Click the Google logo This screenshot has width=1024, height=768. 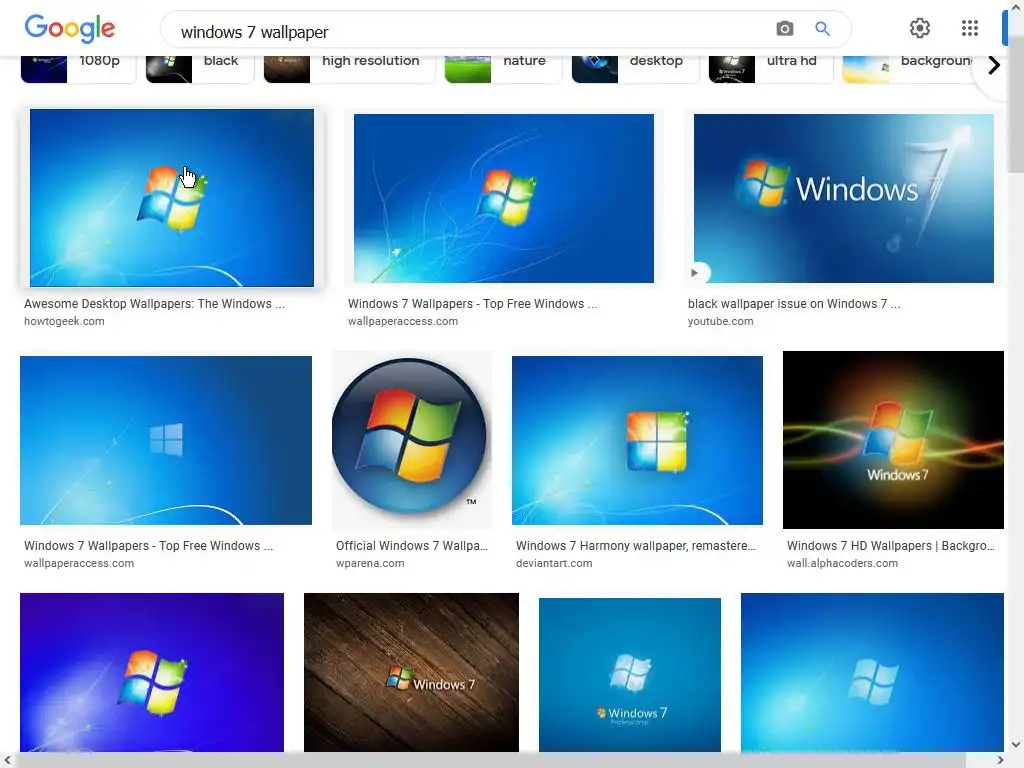70,29
